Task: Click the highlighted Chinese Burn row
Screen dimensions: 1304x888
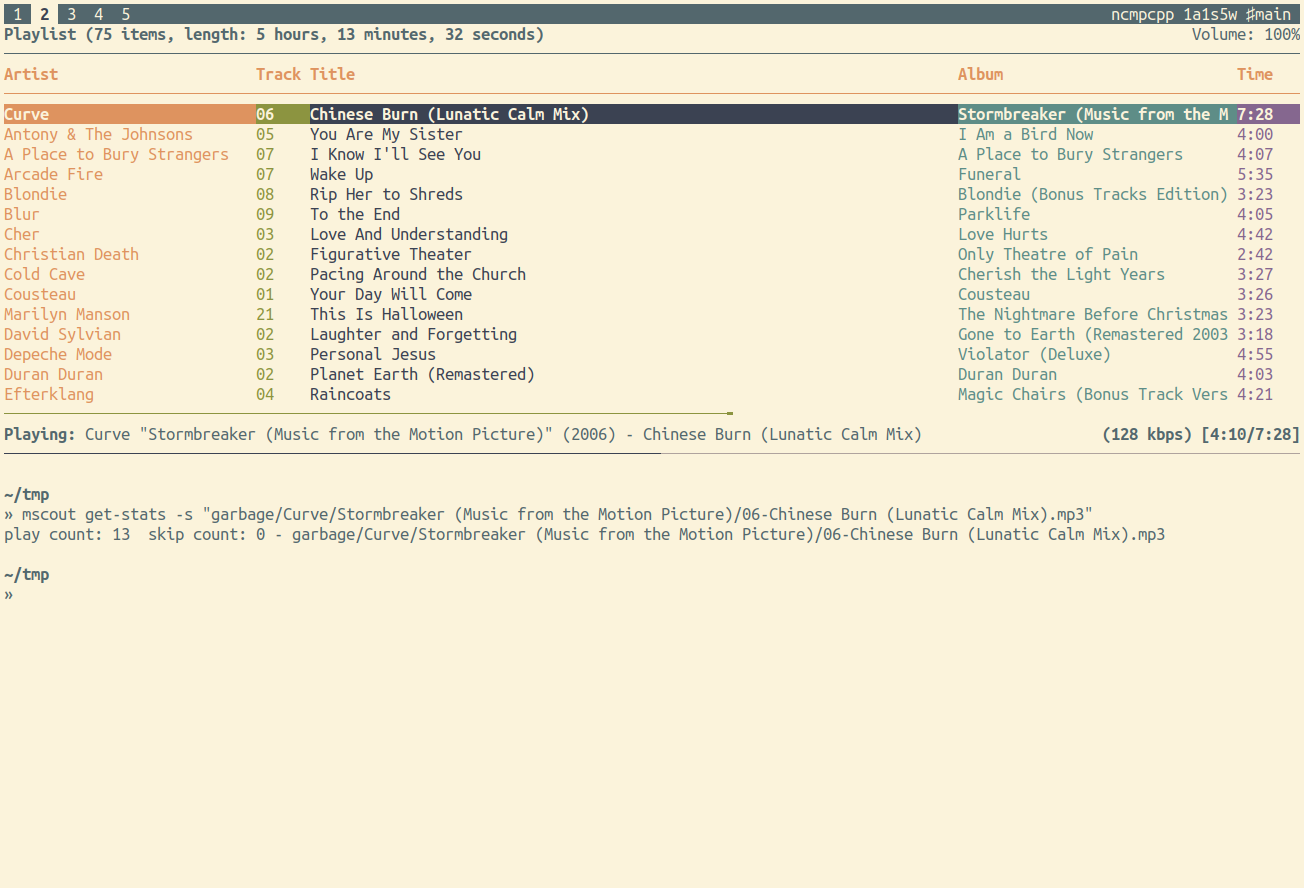Action: coord(652,114)
